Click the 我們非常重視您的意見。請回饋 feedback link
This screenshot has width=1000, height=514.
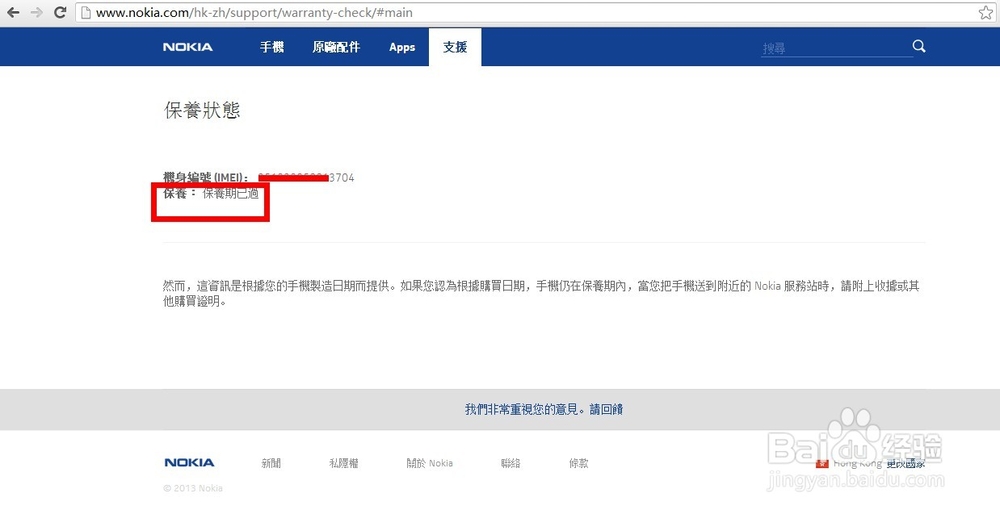(543, 409)
